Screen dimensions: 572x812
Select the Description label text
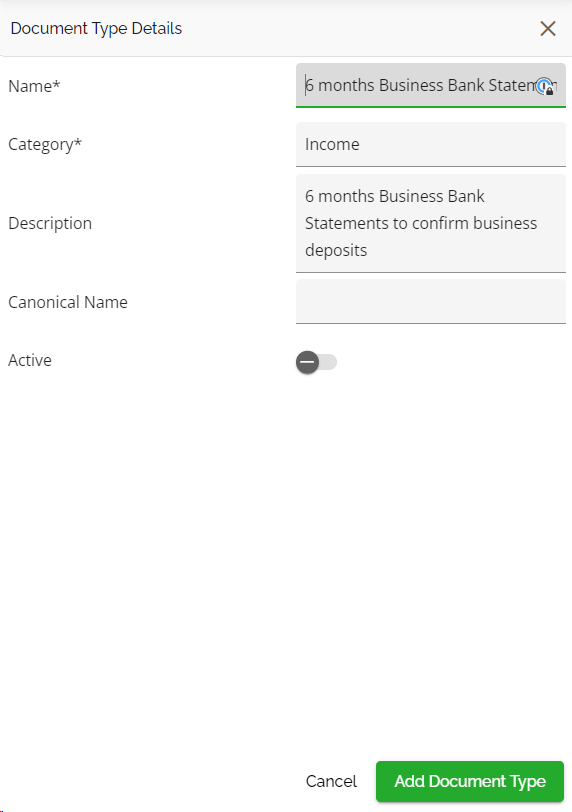(50, 223)
